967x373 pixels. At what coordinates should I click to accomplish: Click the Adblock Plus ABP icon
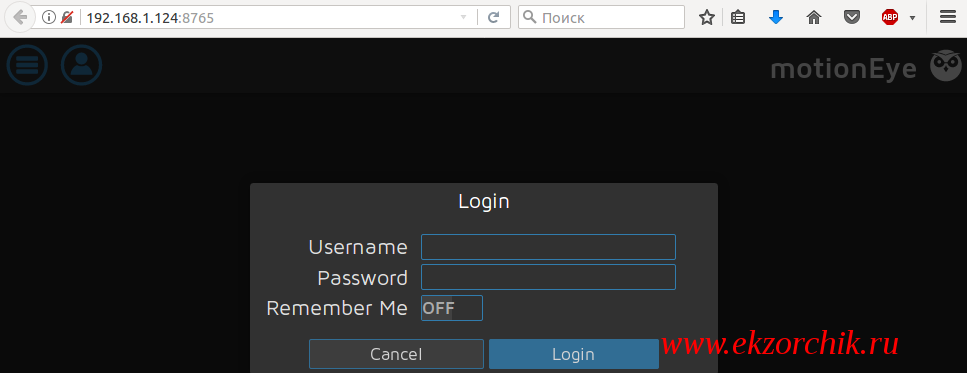889,18
